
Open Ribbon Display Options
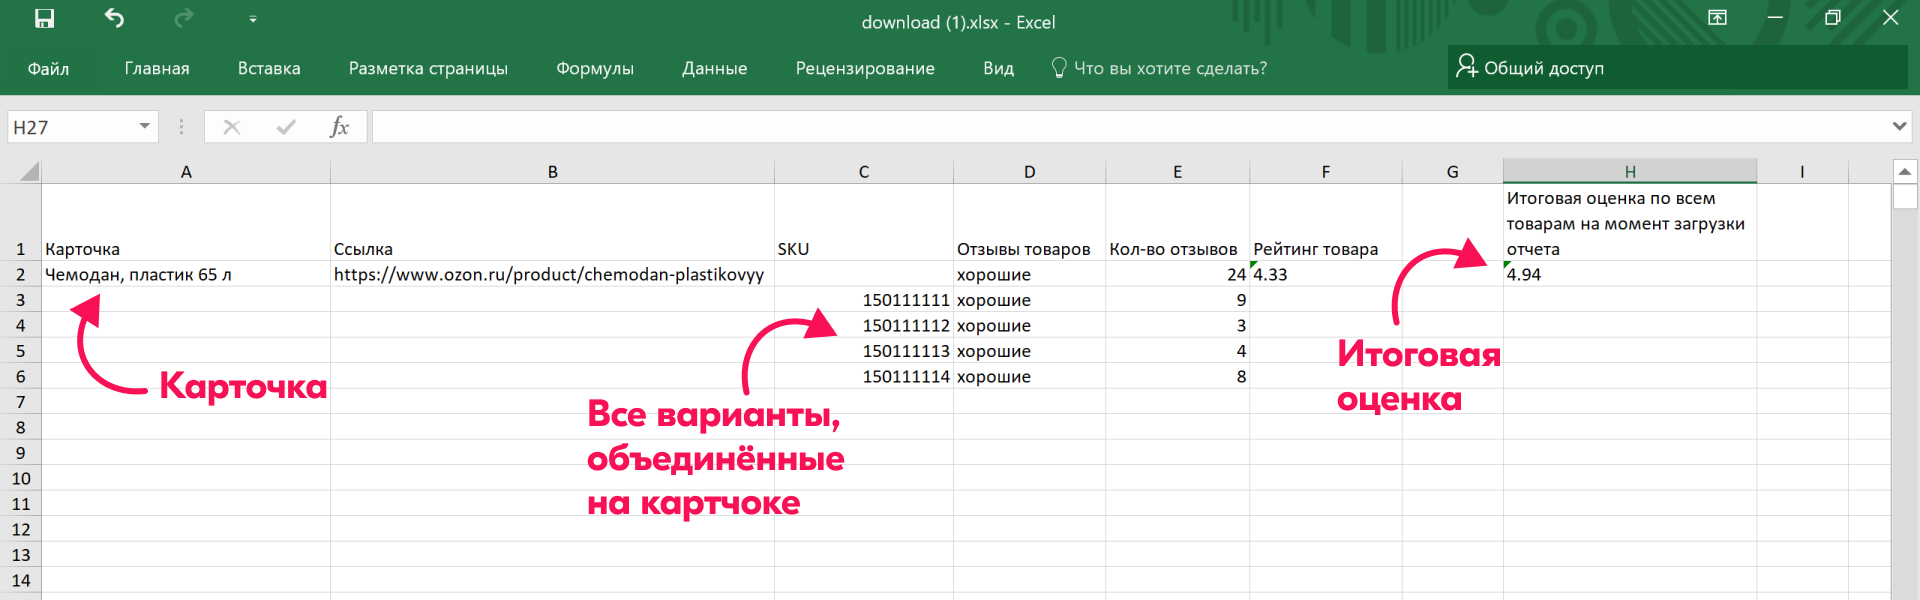pyautogui.click(x=1717, y=18)
